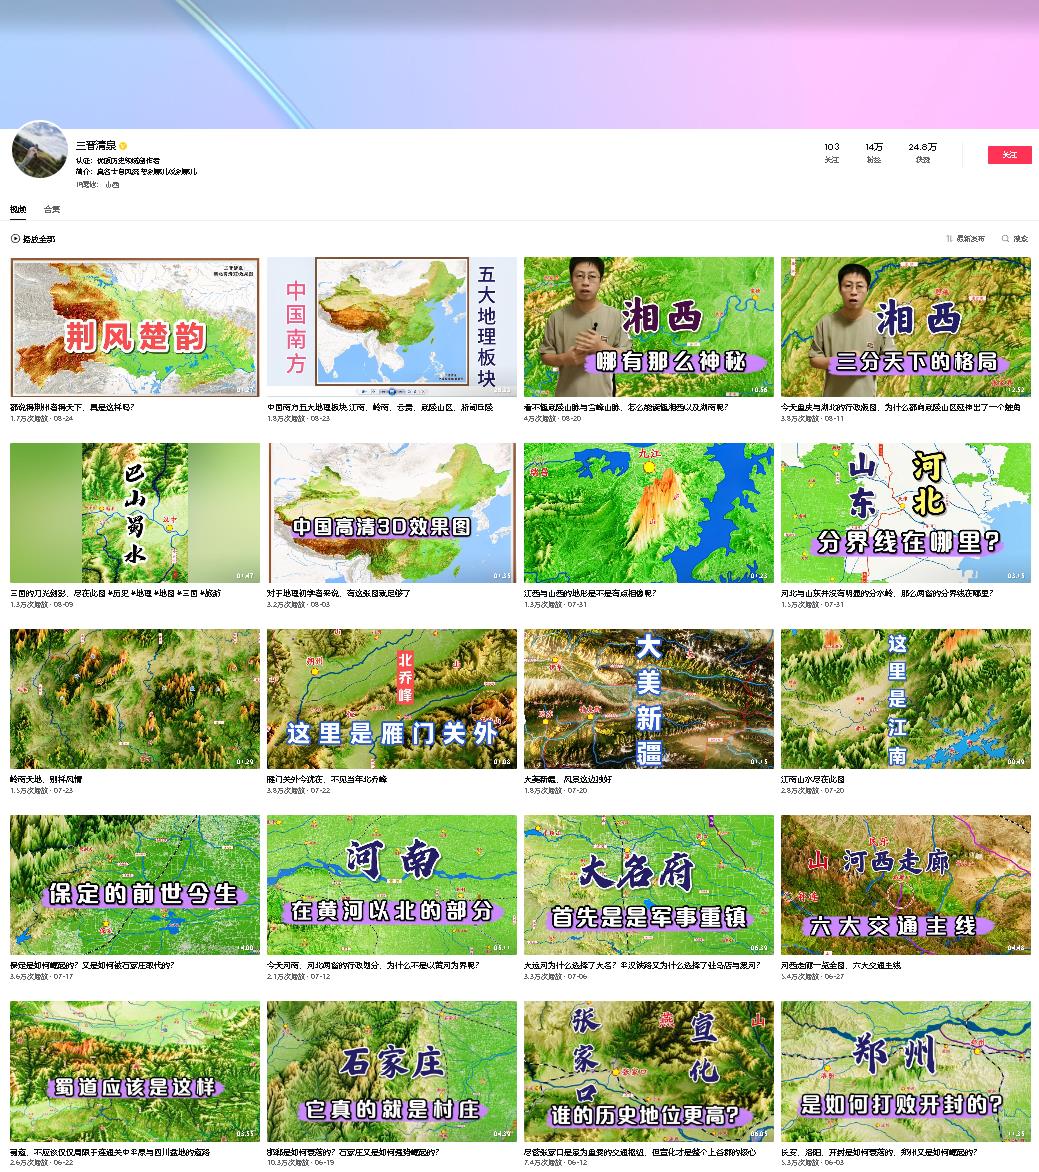Click the red 关注 follow button
This screenshot has width=1039, height=1172.
[x=1009, y=155]
